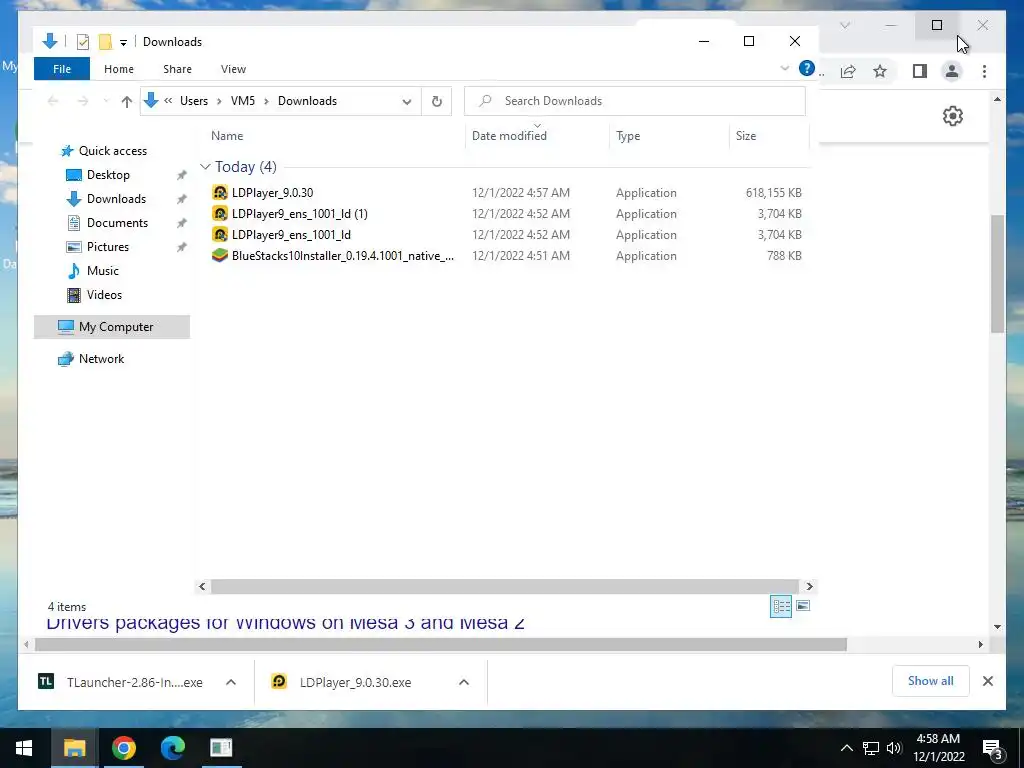1024x768 pixels.
Task: Select Quick access in navigation pane
Action: coord(112,151)
